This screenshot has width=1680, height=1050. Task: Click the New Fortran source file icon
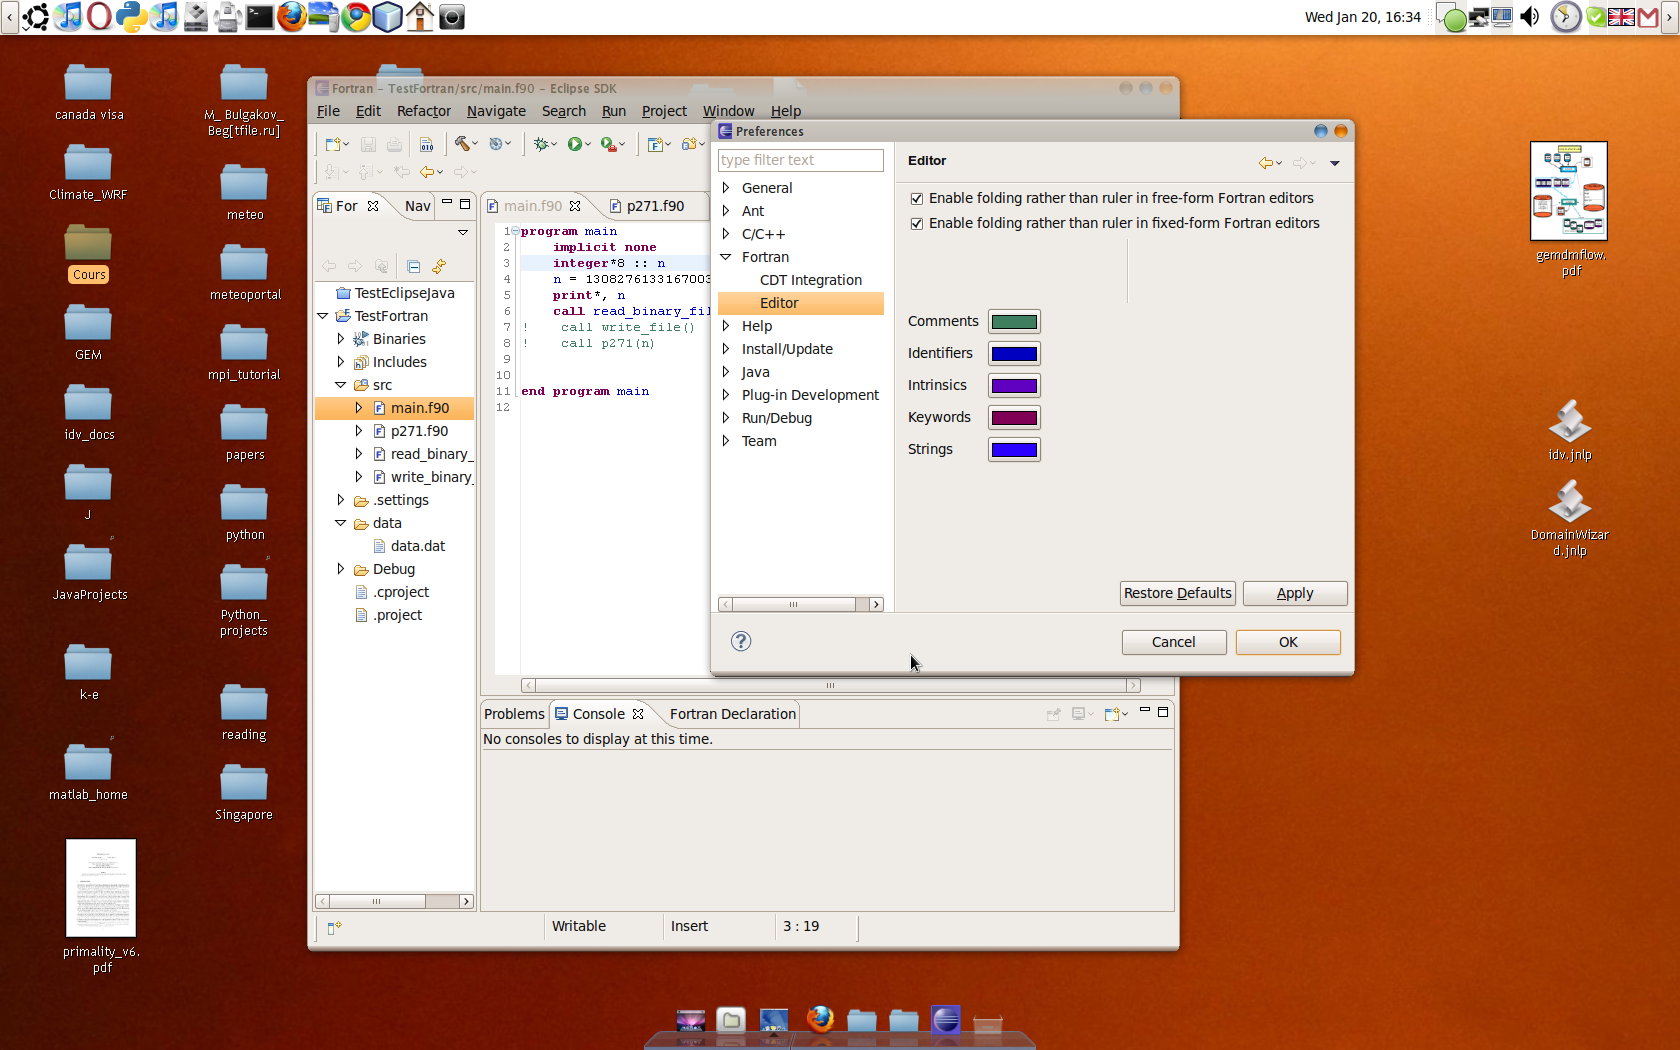655,144
